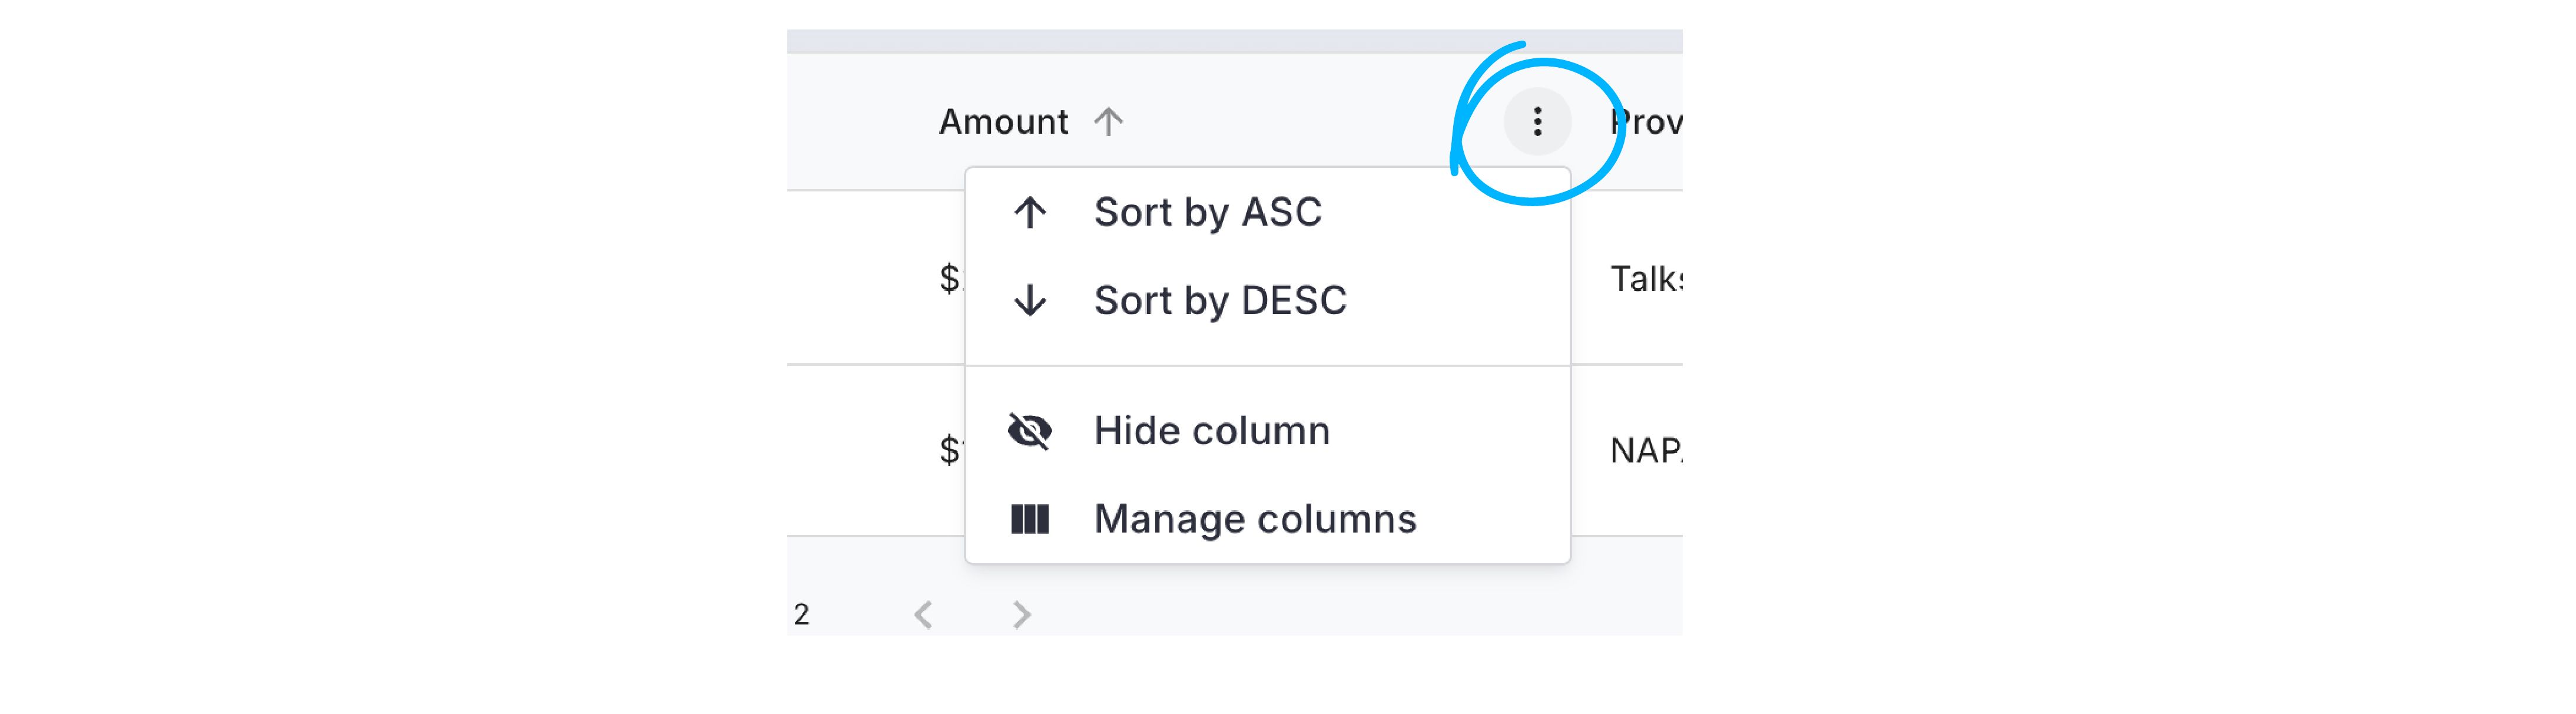Go to the next page with right chevron
The width and height of the screenshot is (2576, 714).
tap(1021, 614)
